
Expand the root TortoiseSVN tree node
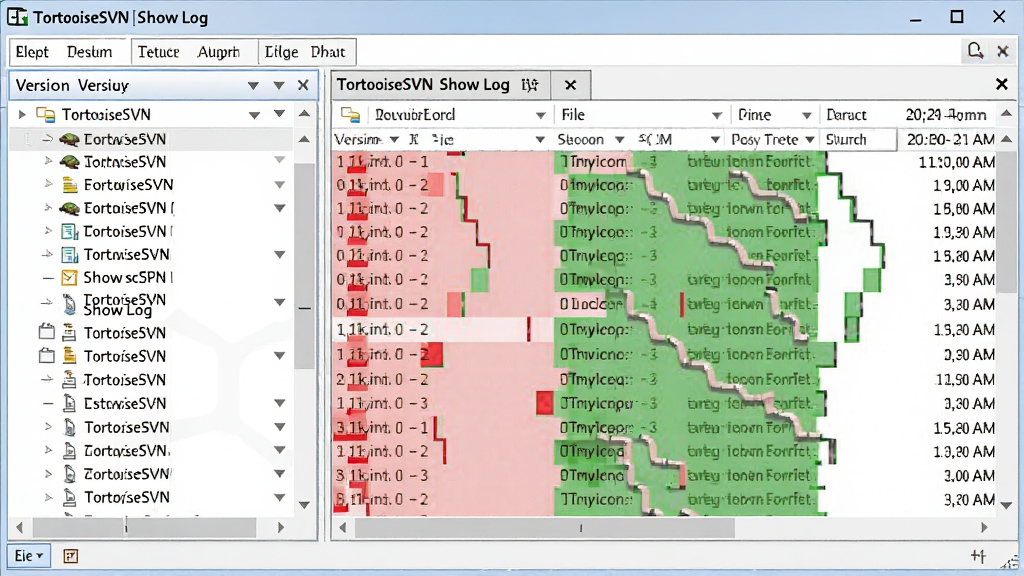click(x=22, y=115)
